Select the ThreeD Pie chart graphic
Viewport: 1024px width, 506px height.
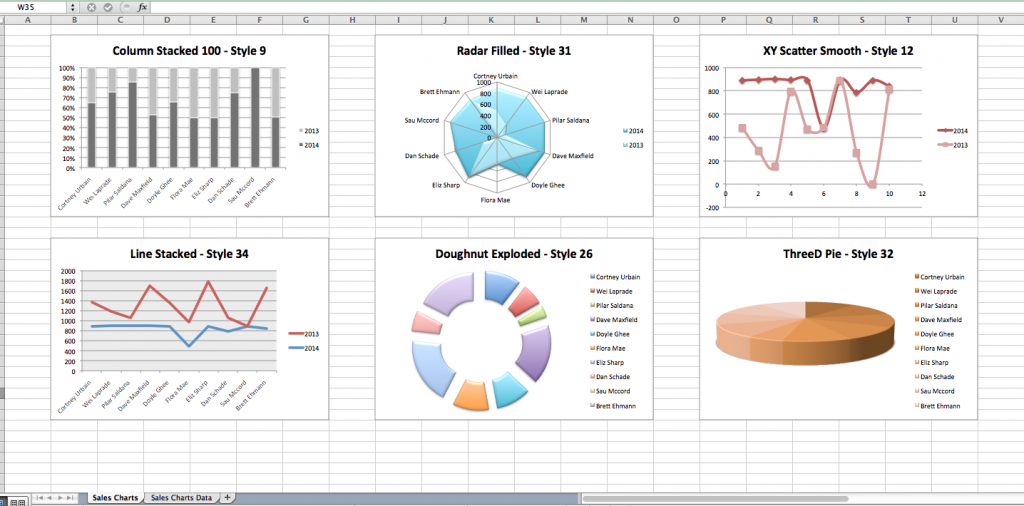pyautogui.click(x=800, y=325)
